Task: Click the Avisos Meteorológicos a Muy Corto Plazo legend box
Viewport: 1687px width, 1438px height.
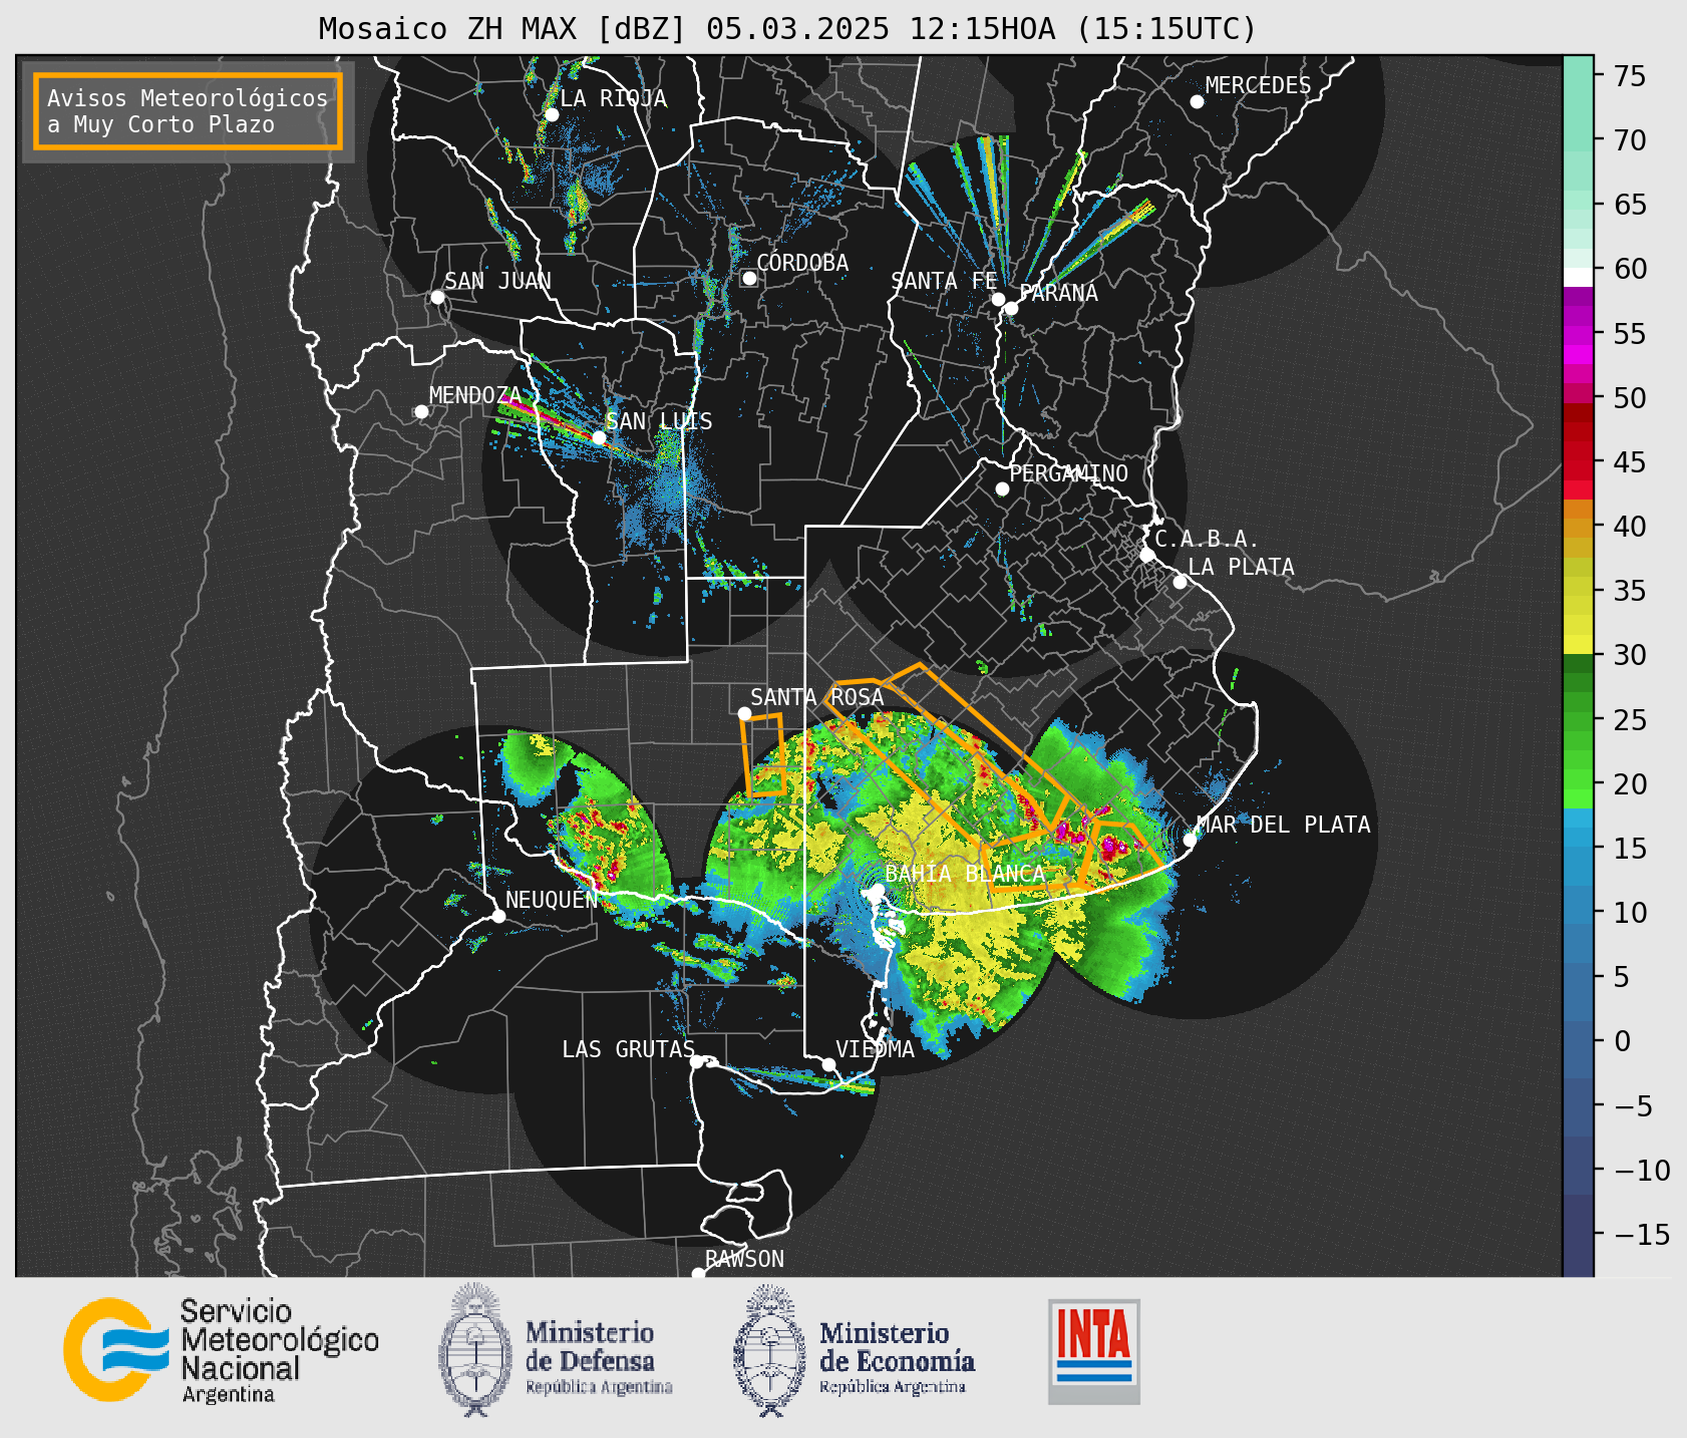Action: pos(188,110)
